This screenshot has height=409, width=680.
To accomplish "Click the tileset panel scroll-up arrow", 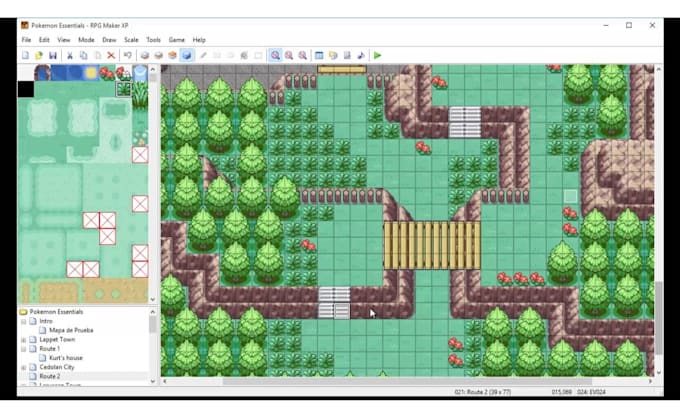I will point(153,69).
